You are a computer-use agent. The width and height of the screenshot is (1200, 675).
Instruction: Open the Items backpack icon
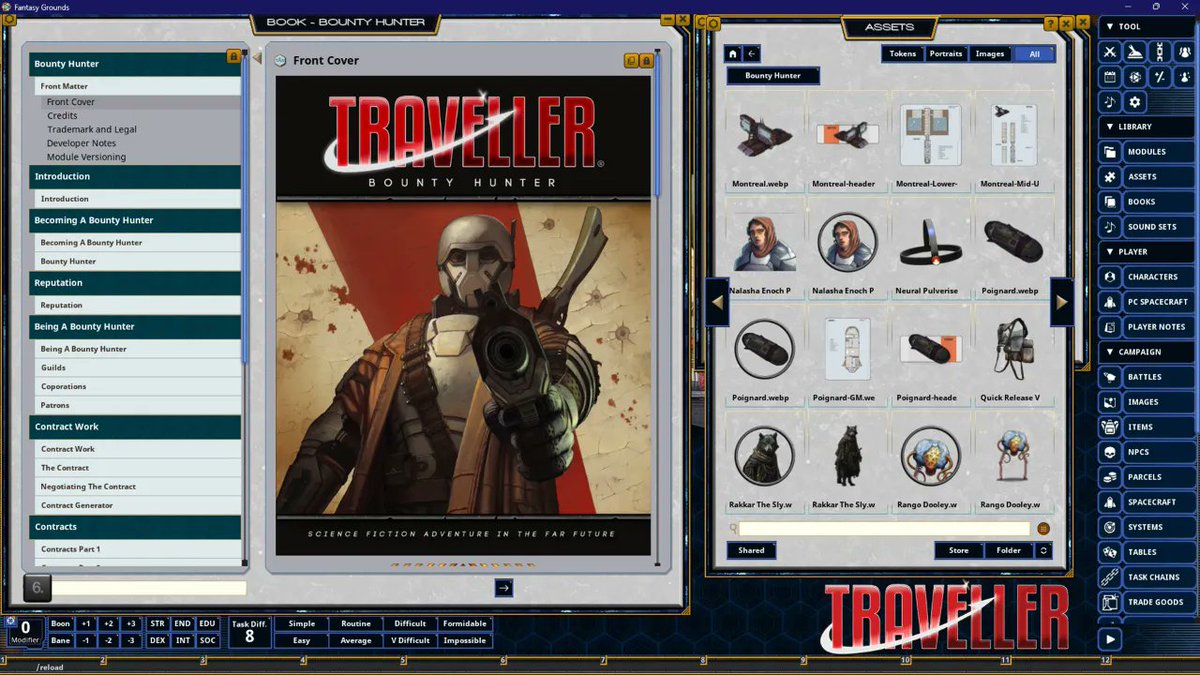pos(1109,427)
